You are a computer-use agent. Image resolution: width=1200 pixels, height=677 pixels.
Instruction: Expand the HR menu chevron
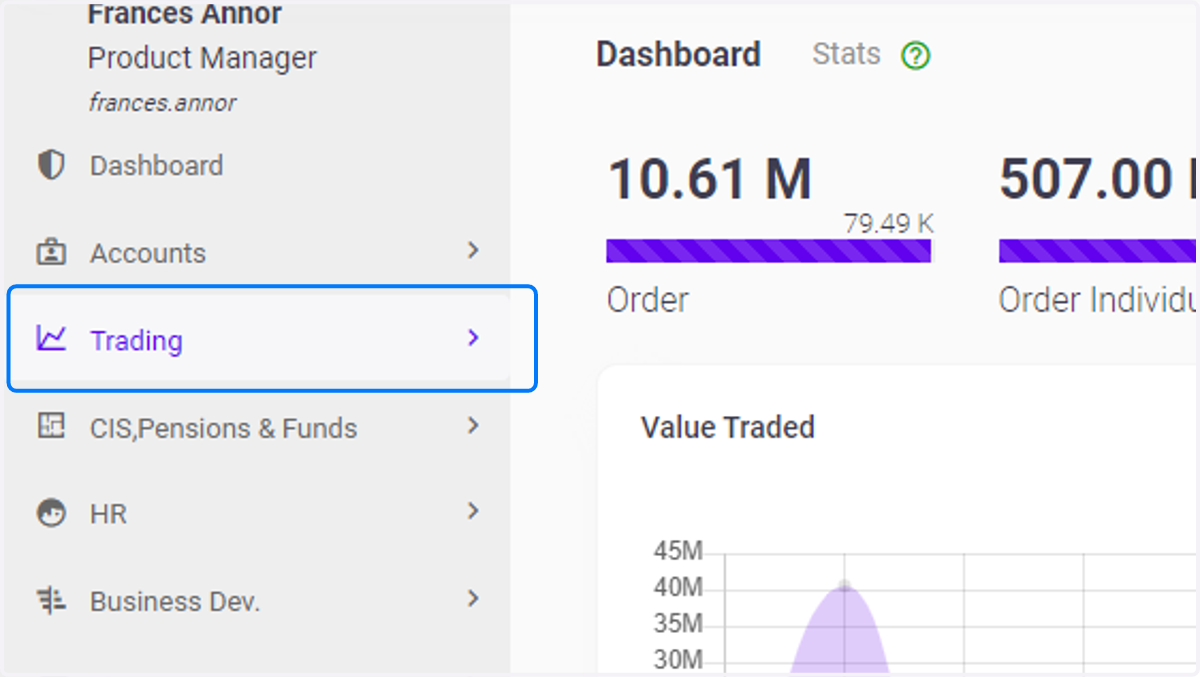tap(474, 511)
